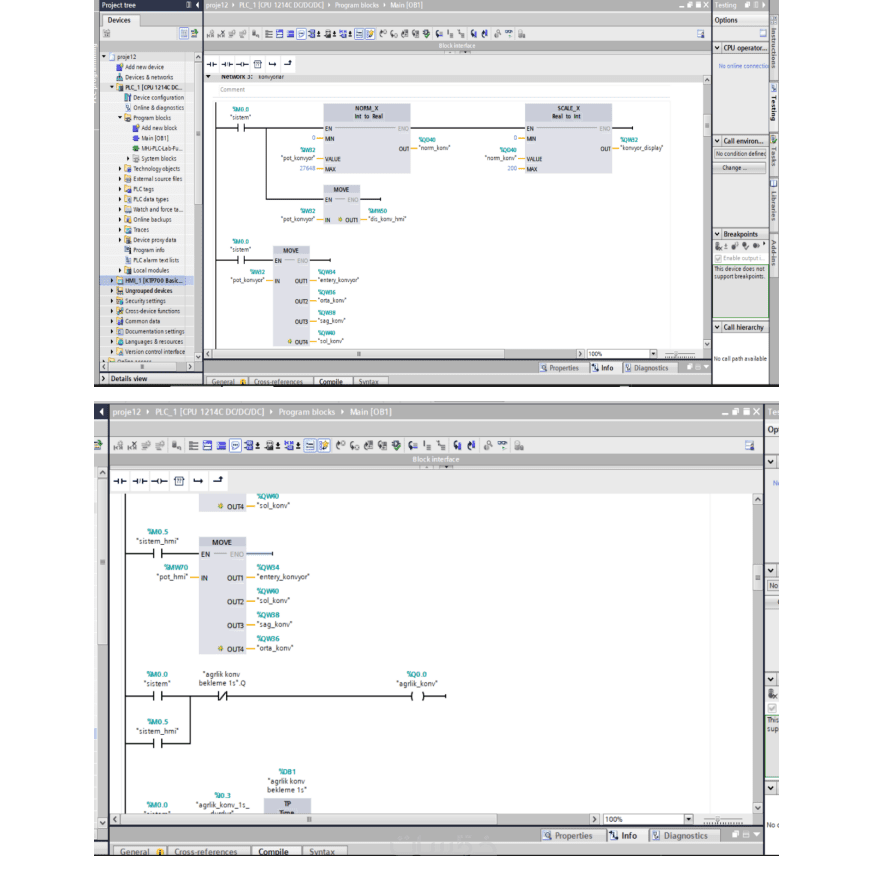Viewport: 888px width, 873px height.
Task: Close branch tool in upper window
Action: 288,63
